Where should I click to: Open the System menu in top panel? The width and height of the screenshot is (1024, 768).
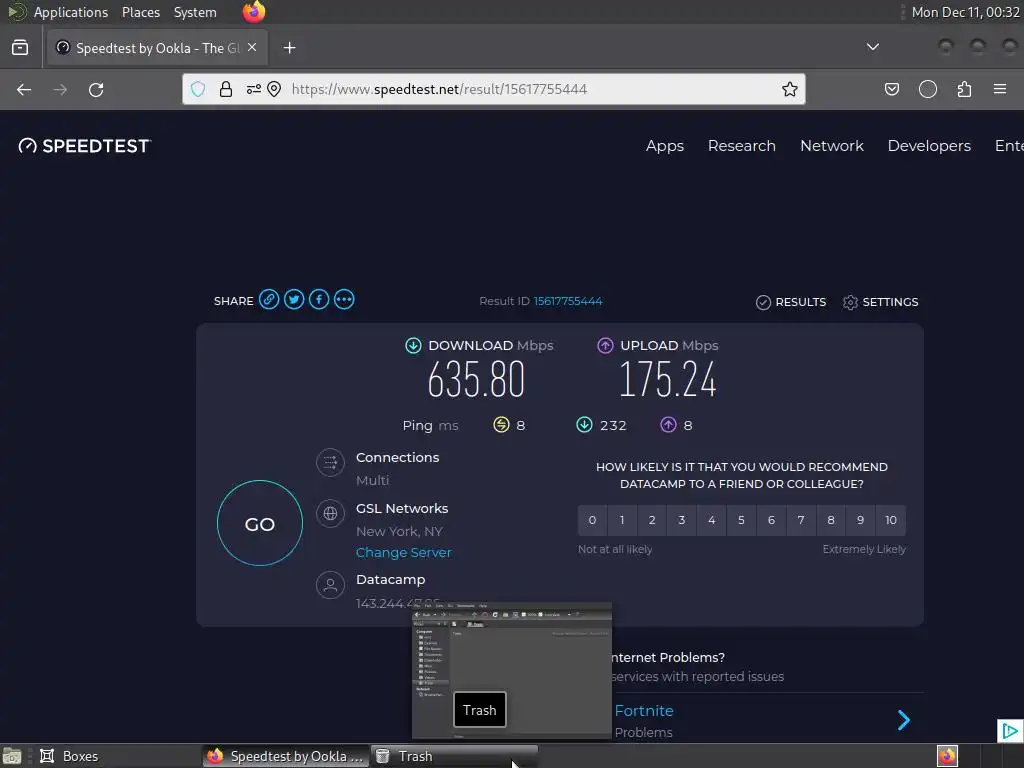point(195,12)
